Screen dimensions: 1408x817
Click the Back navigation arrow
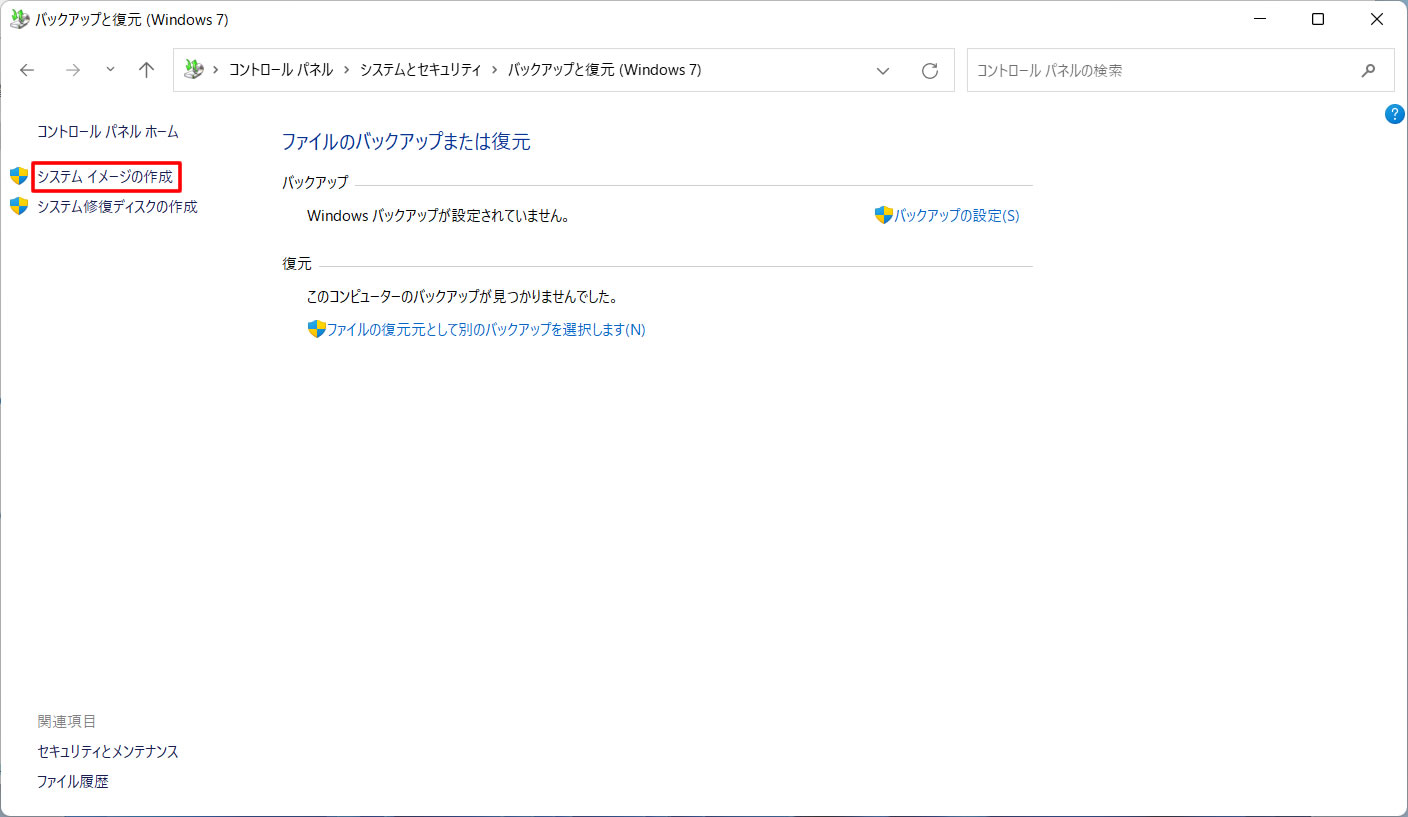(x=27, y=70)
